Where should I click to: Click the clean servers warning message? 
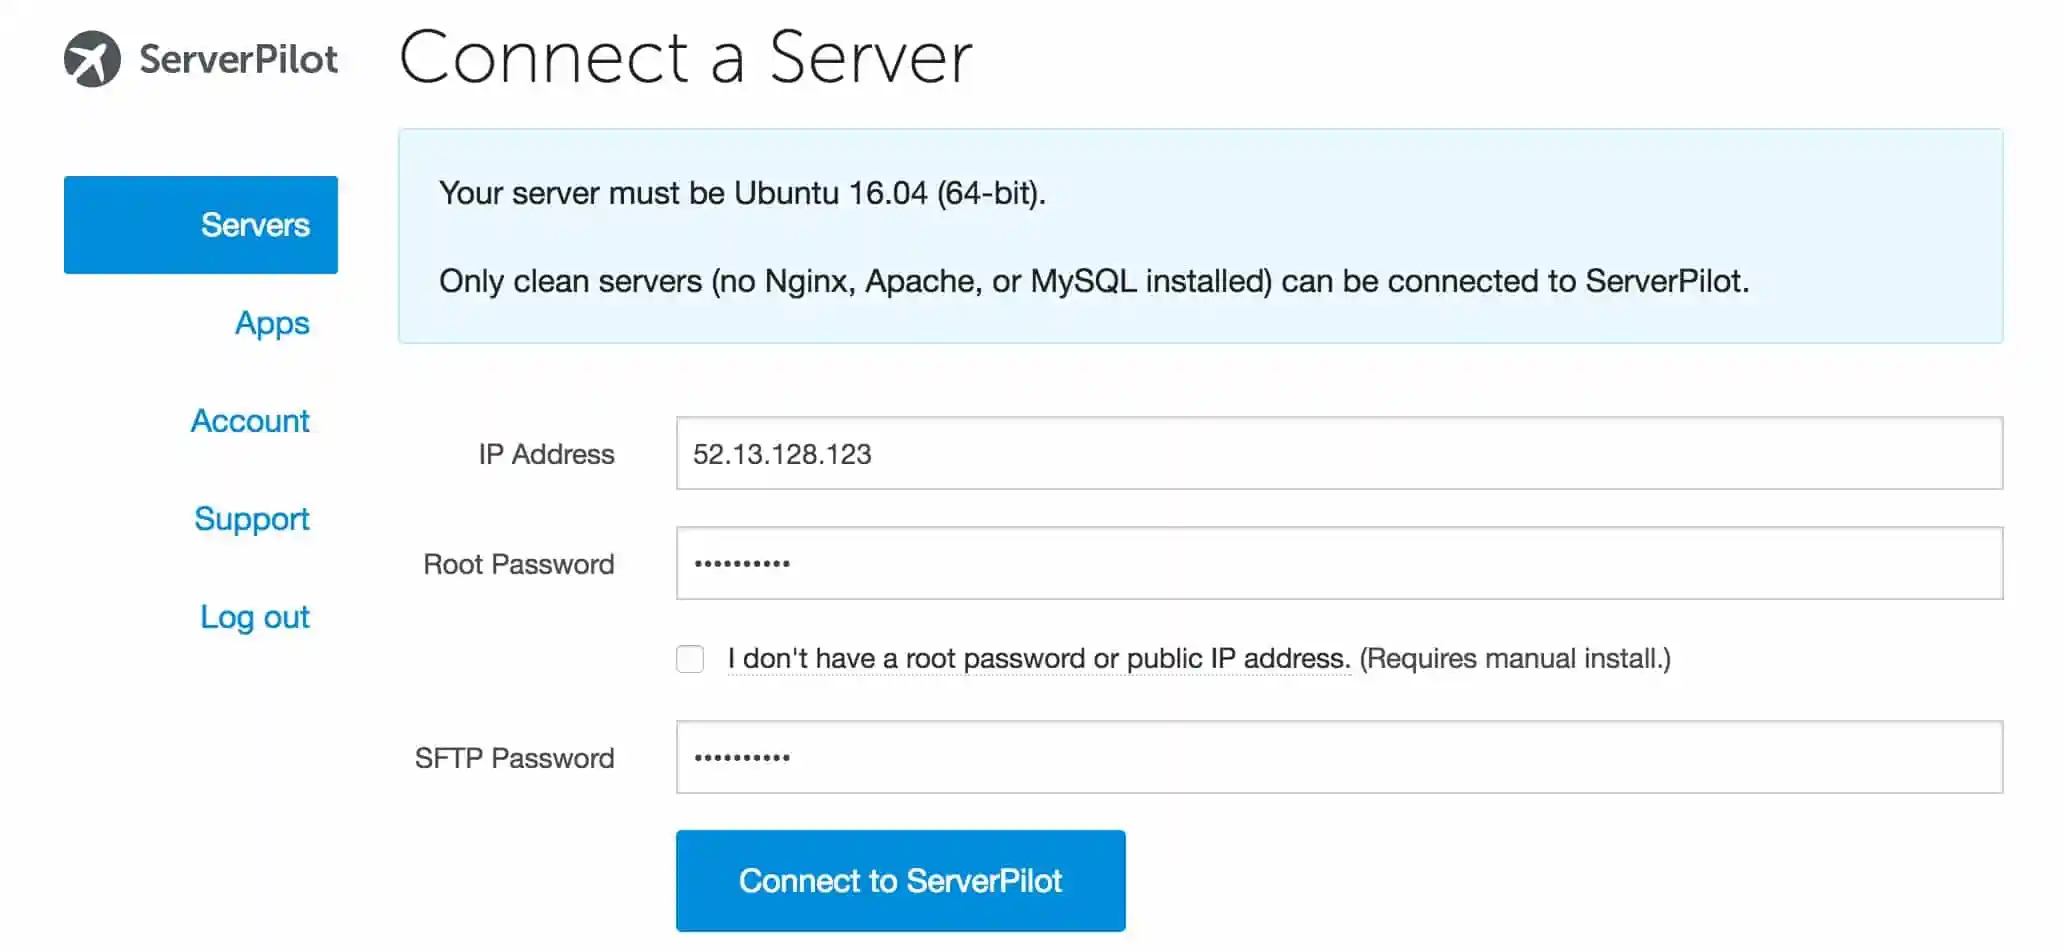[1094, 281]
